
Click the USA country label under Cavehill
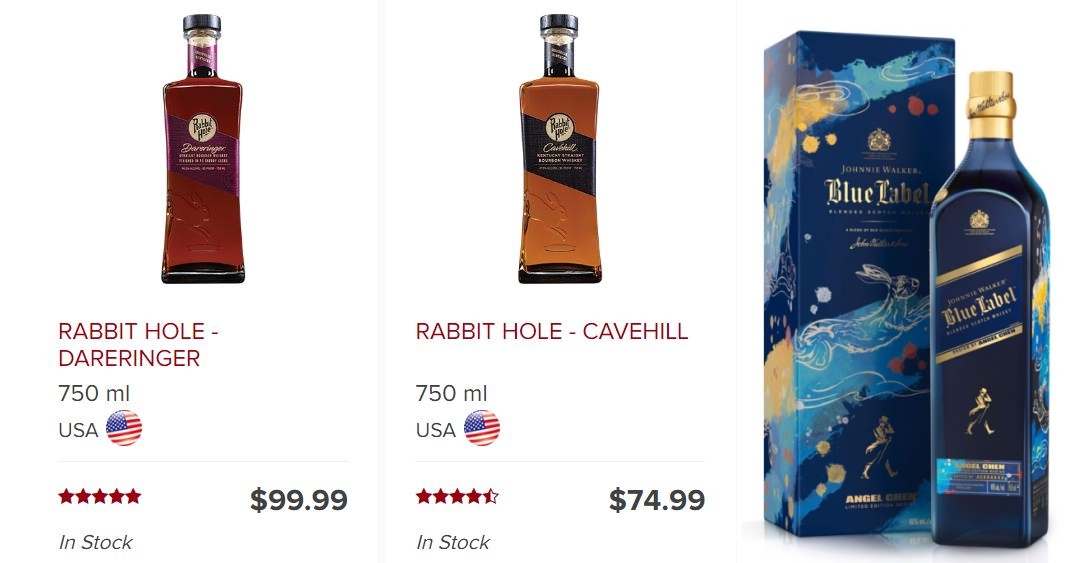tap(436, 431)
